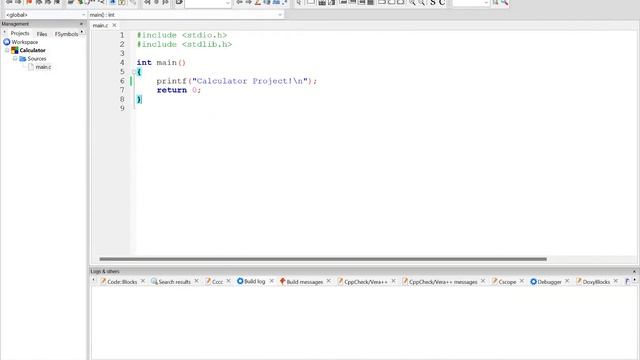Close the Management panel
Image resolution: width=640 pixels, height=360 pixels.
click(x=81, y=24)
